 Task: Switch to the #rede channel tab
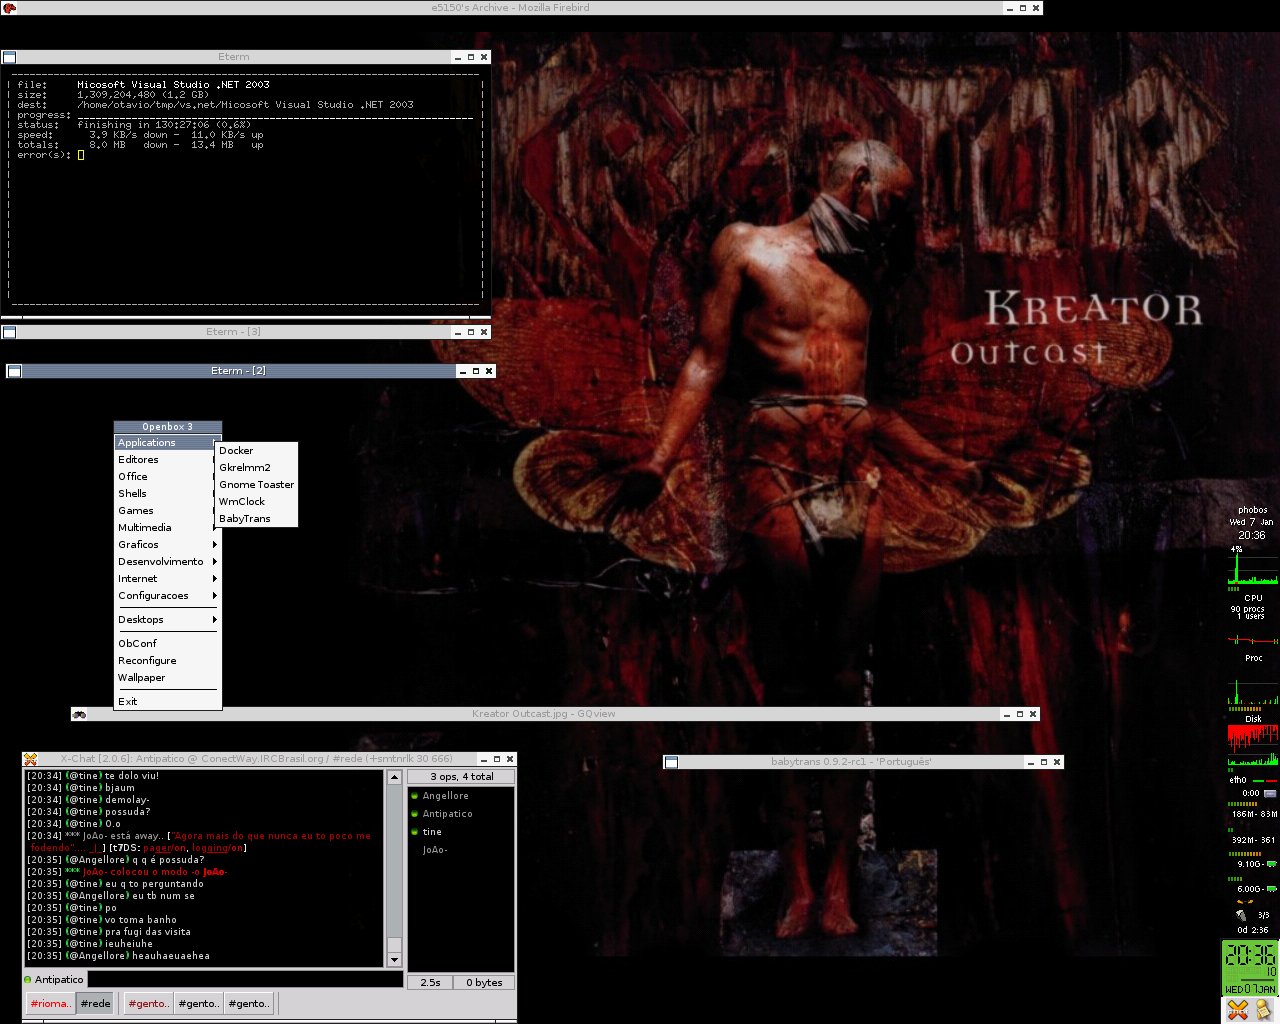[95, 1003]
